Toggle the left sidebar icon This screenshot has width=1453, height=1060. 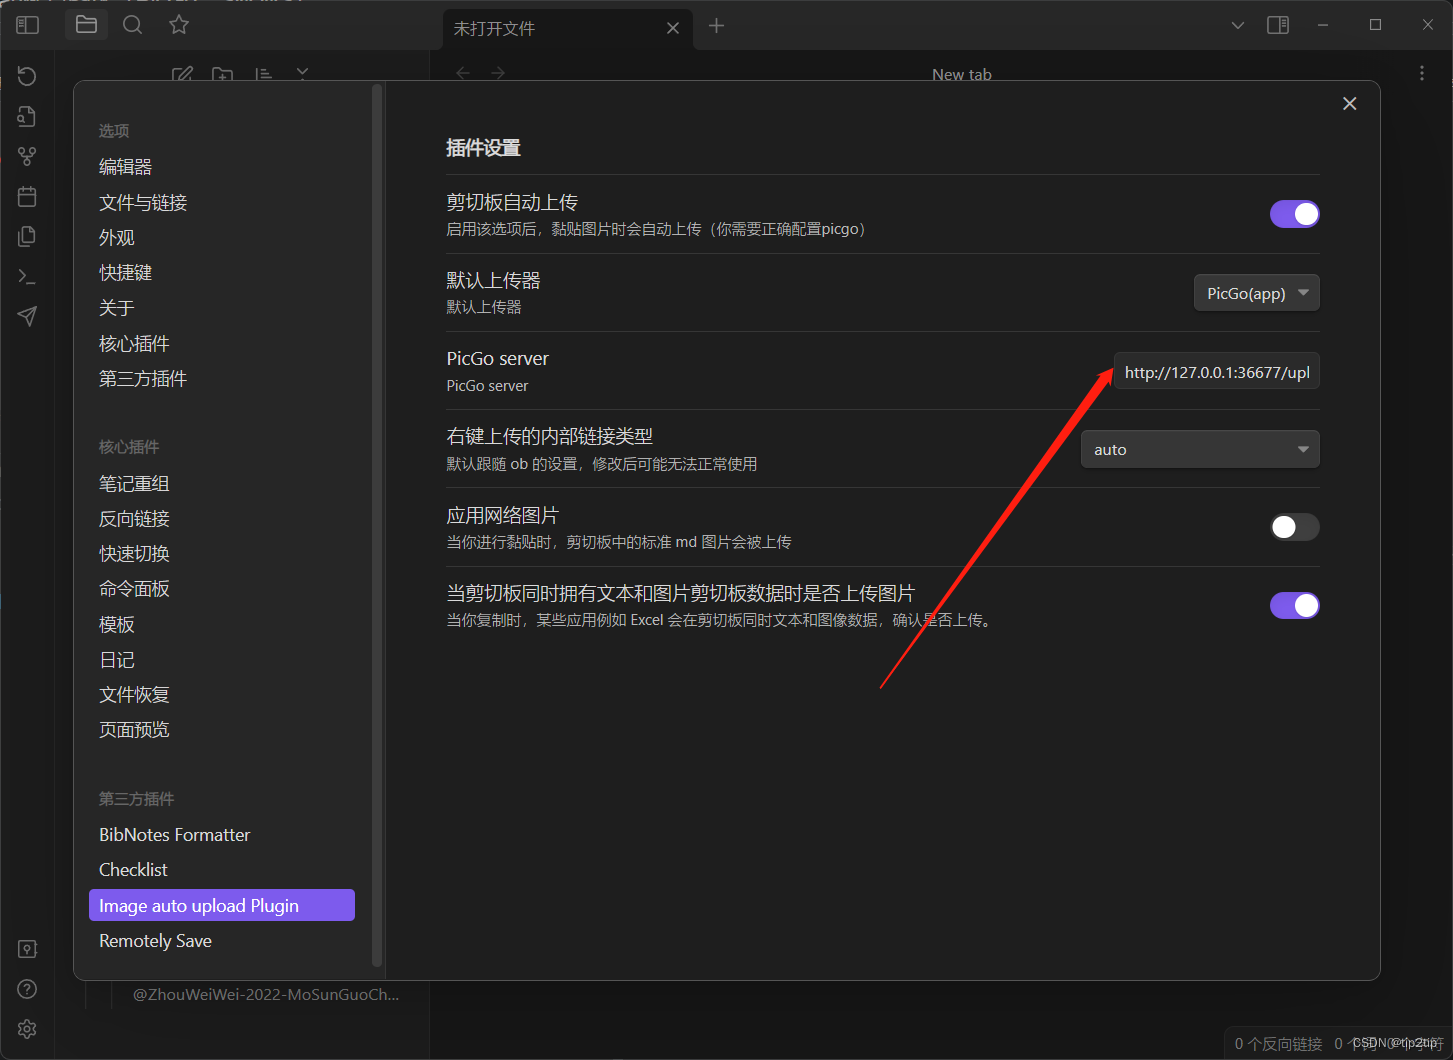[x=27, y=25]
